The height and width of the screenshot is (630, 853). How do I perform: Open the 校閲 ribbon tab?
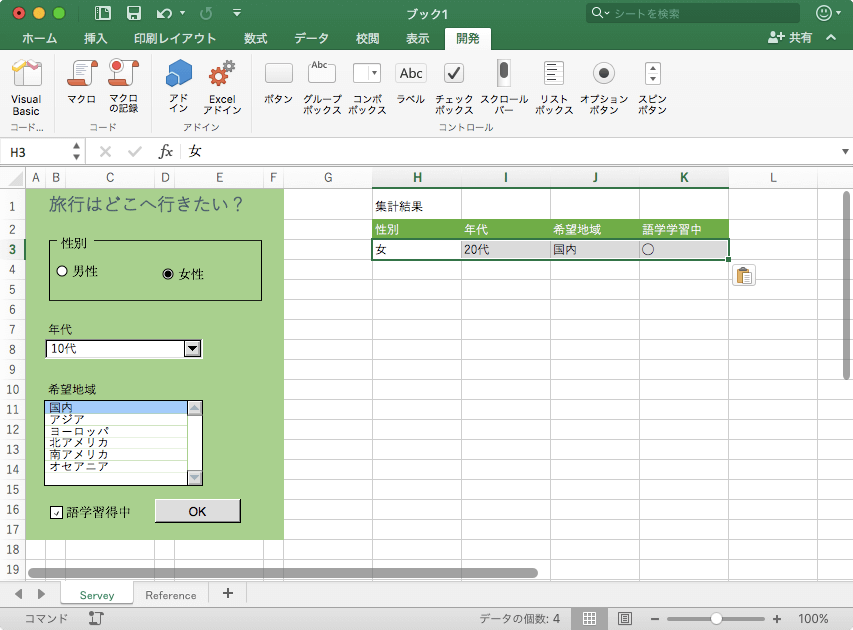click(x=367, y=38)
